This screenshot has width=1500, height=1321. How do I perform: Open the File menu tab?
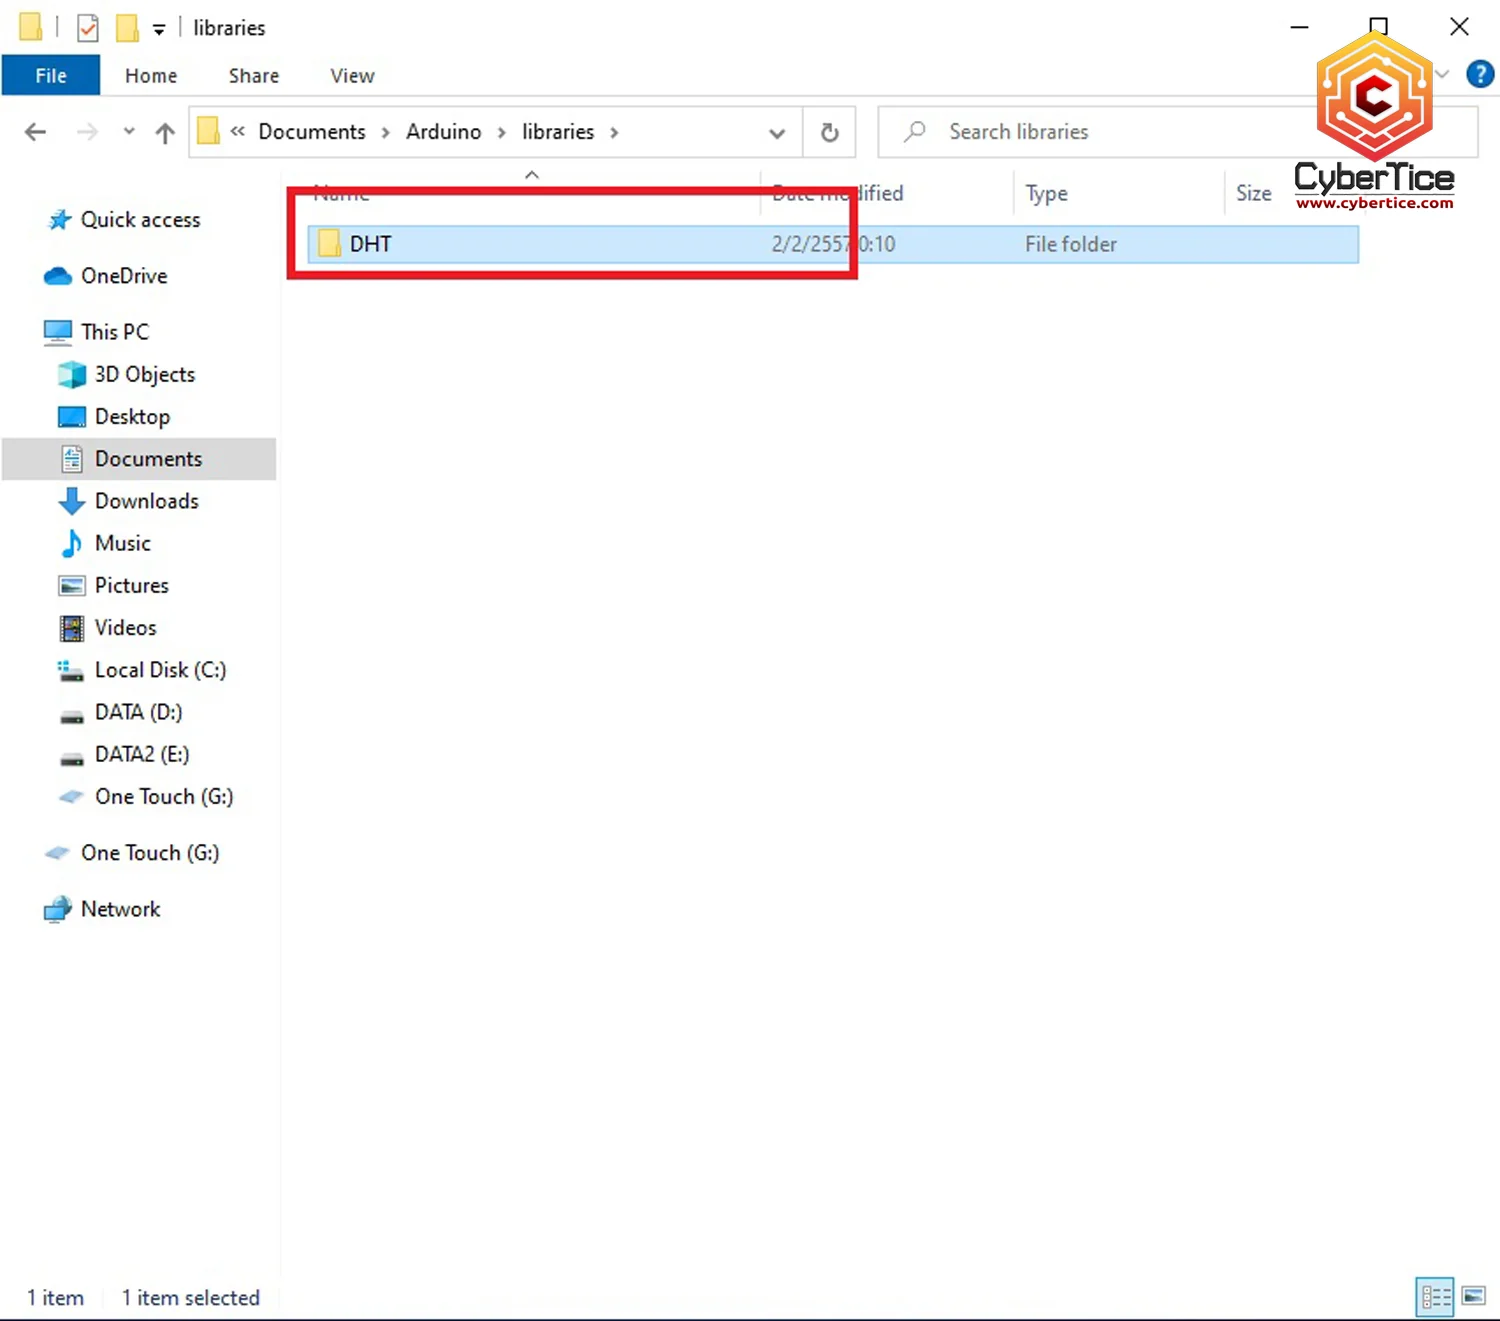[51, 76]
